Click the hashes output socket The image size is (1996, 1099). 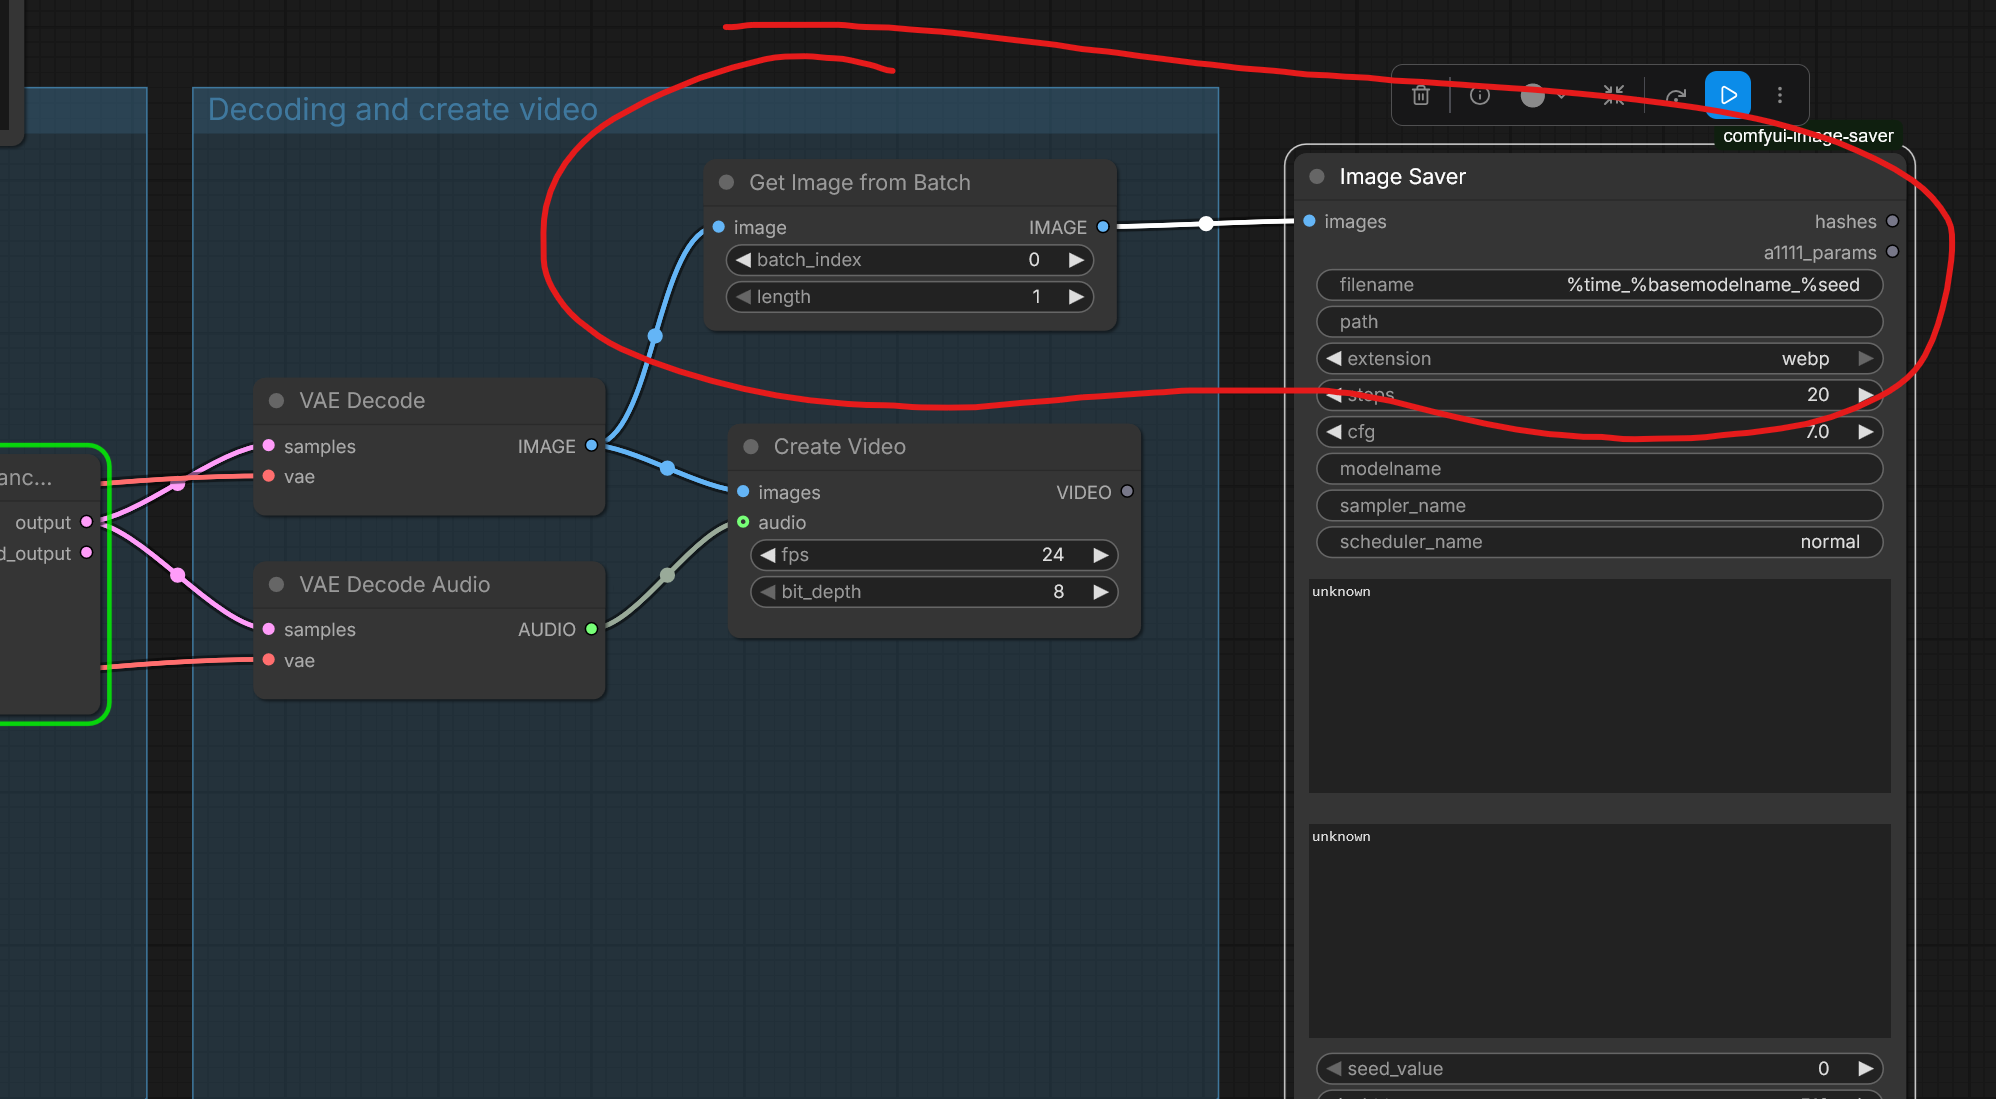point(1892,221)
